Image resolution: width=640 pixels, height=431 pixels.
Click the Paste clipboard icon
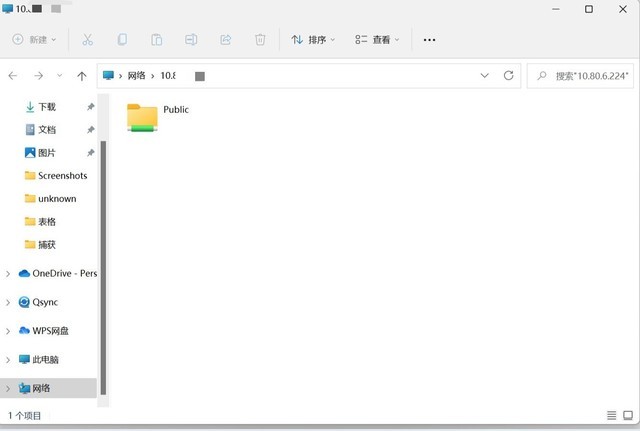(x=157, y=40)
